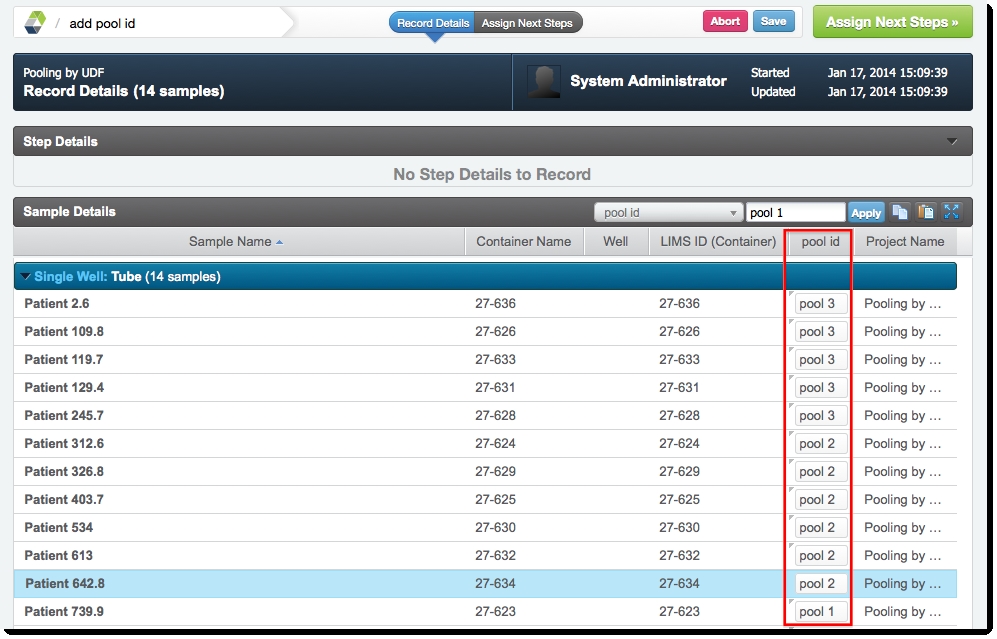Click the green Assign Next Steps button

coord(892,22)
